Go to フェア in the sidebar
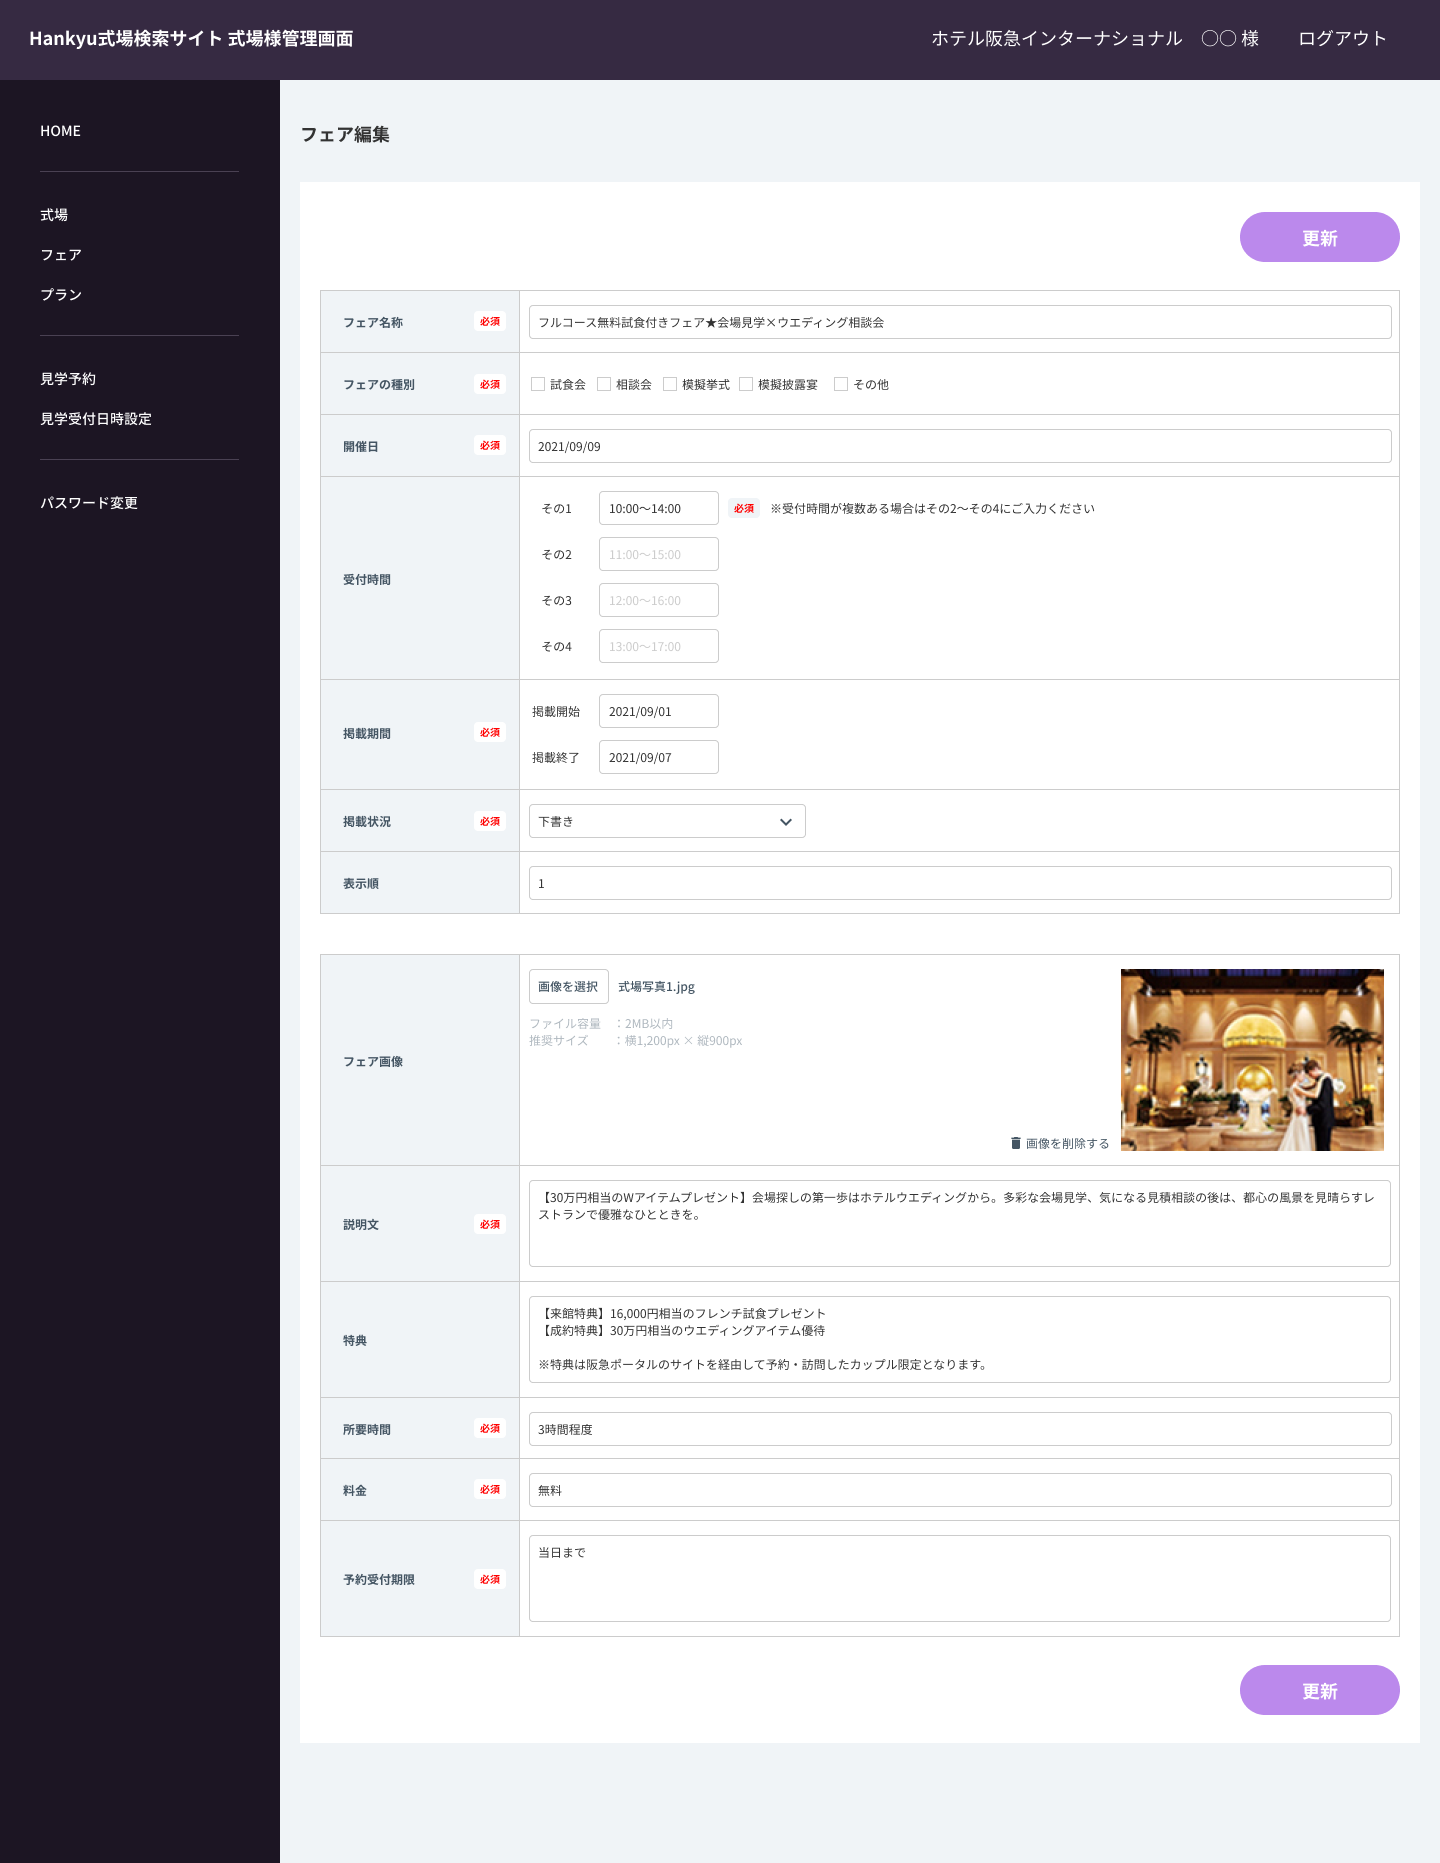Screen dimensions: 1440x1863 61,255
